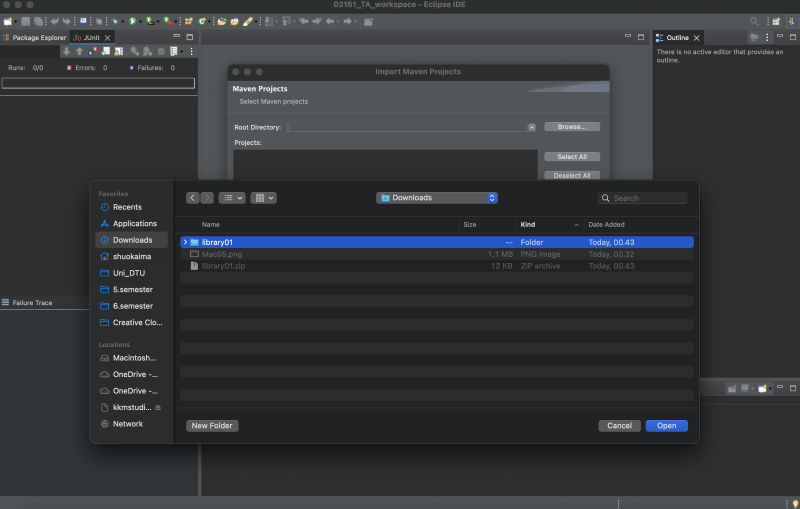The image size is (800, 509).
Task: Click the file dialog Search field
Action: [643, 198]
